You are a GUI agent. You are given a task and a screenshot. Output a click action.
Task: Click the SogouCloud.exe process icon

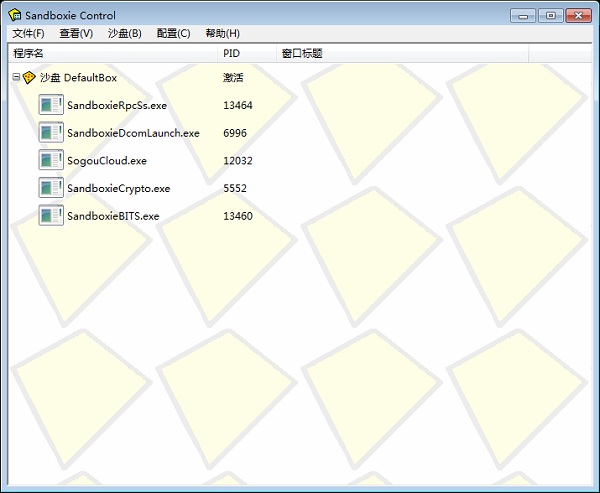pyautogui.click(x=51, y=160)
